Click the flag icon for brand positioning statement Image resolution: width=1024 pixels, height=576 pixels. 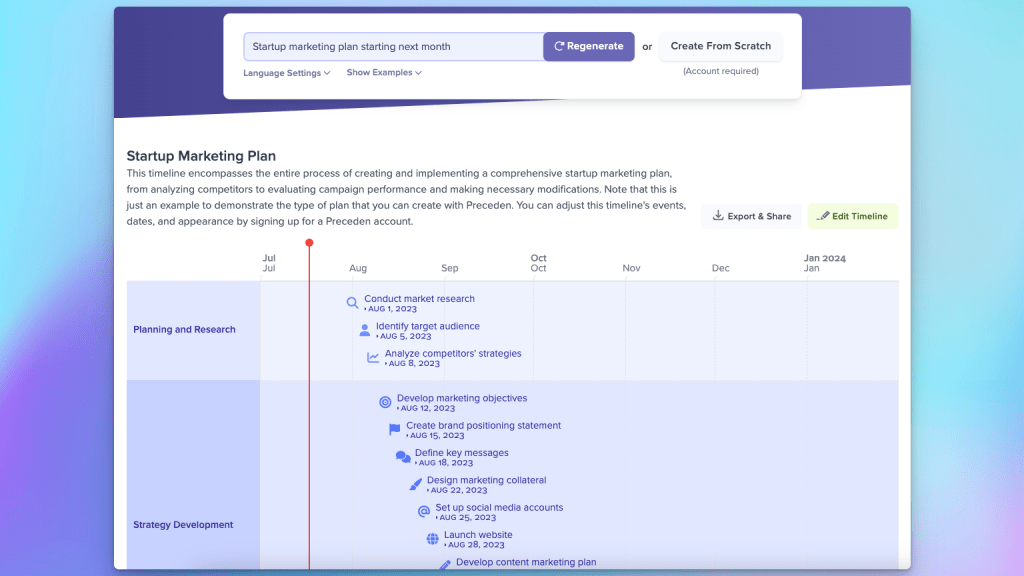point(394,429)
